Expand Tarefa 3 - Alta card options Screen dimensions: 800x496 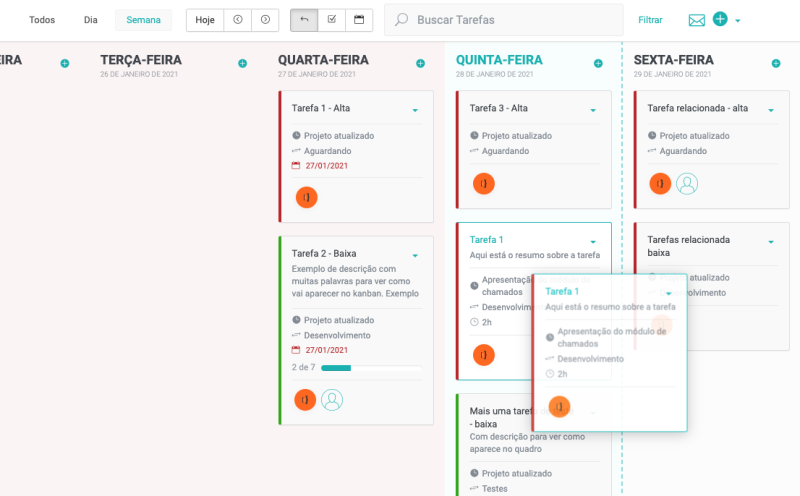tap(593, 109)
